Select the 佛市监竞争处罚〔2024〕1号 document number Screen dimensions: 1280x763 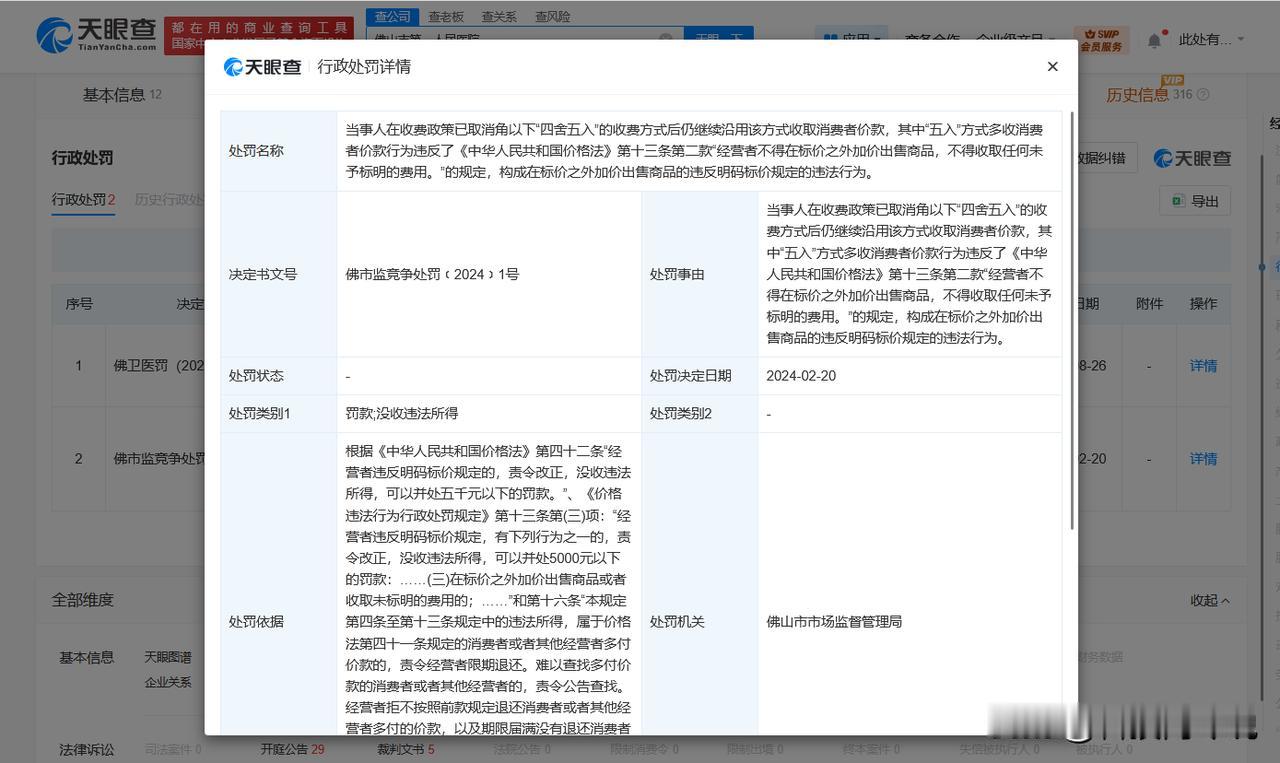click(x=432, y=274)
